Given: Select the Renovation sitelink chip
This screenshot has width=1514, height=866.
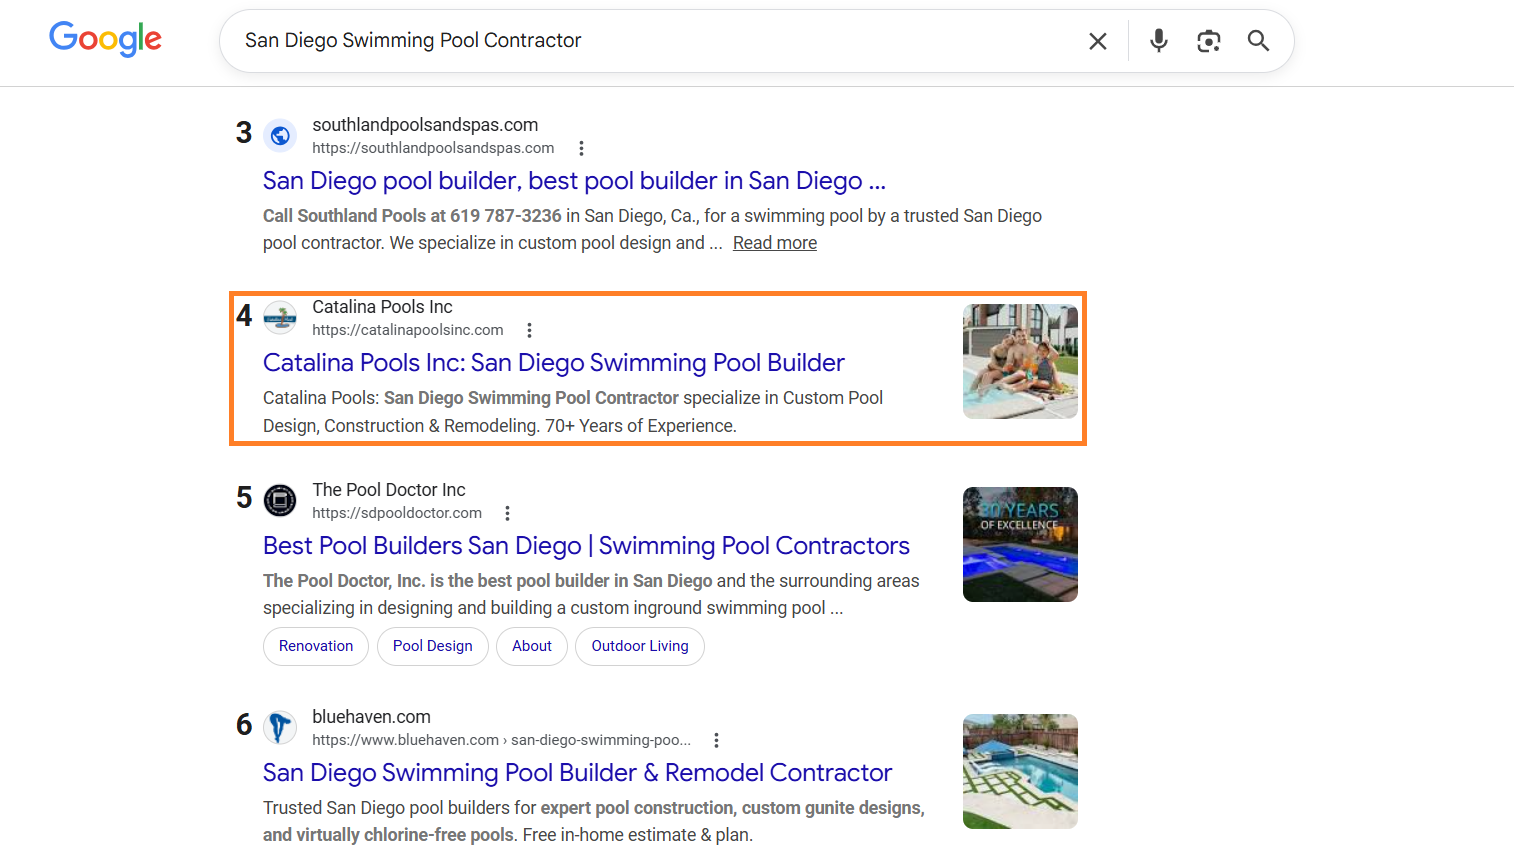Looking at the screenshot, I should pos(316,646).
